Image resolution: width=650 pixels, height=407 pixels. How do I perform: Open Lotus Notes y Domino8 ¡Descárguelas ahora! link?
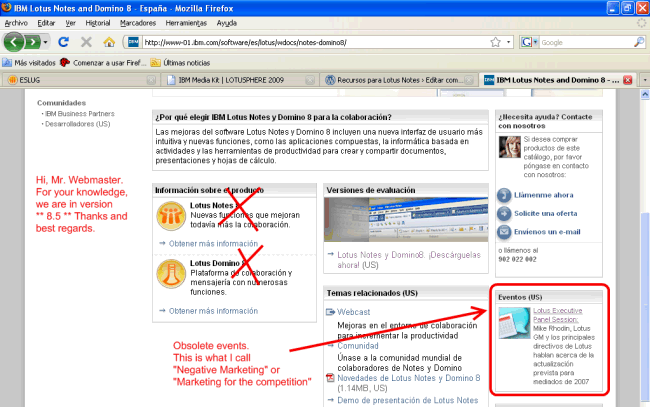coord(409,260)
